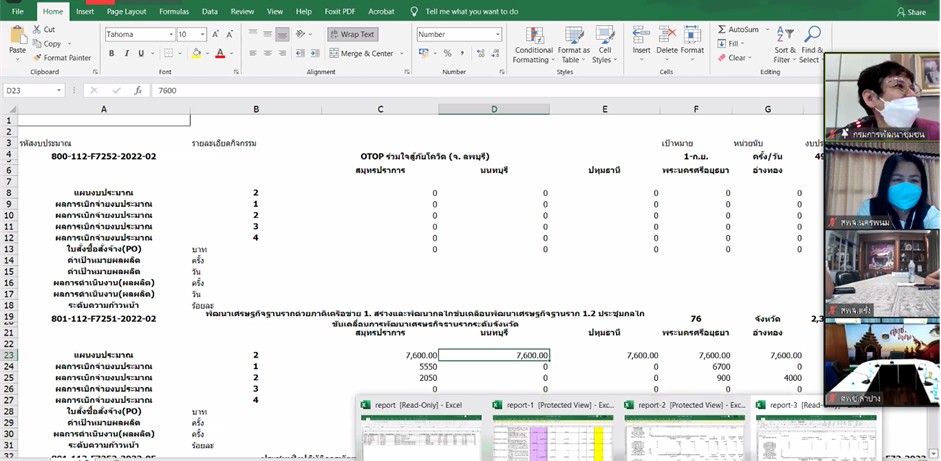
Task: Toggle middle vertical alignment
Action: click(x=268, y=34)
